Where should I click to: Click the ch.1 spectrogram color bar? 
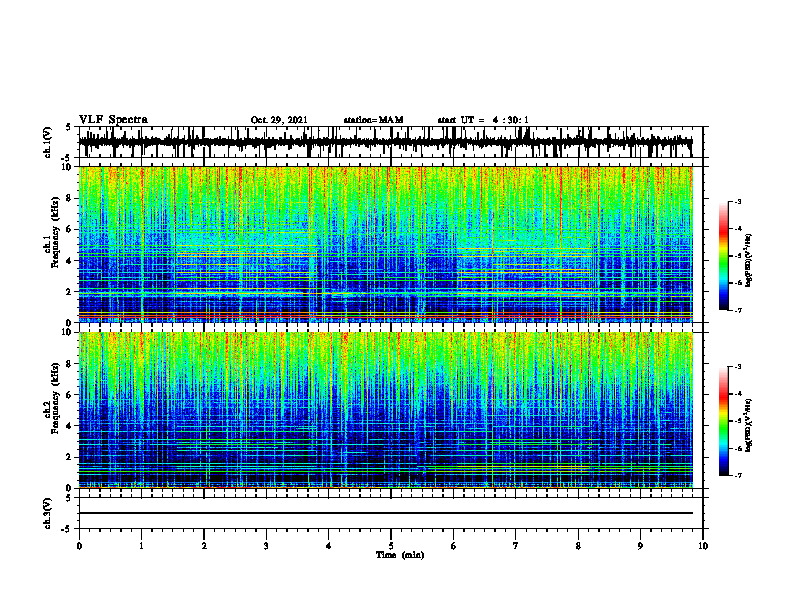point(723,256)
